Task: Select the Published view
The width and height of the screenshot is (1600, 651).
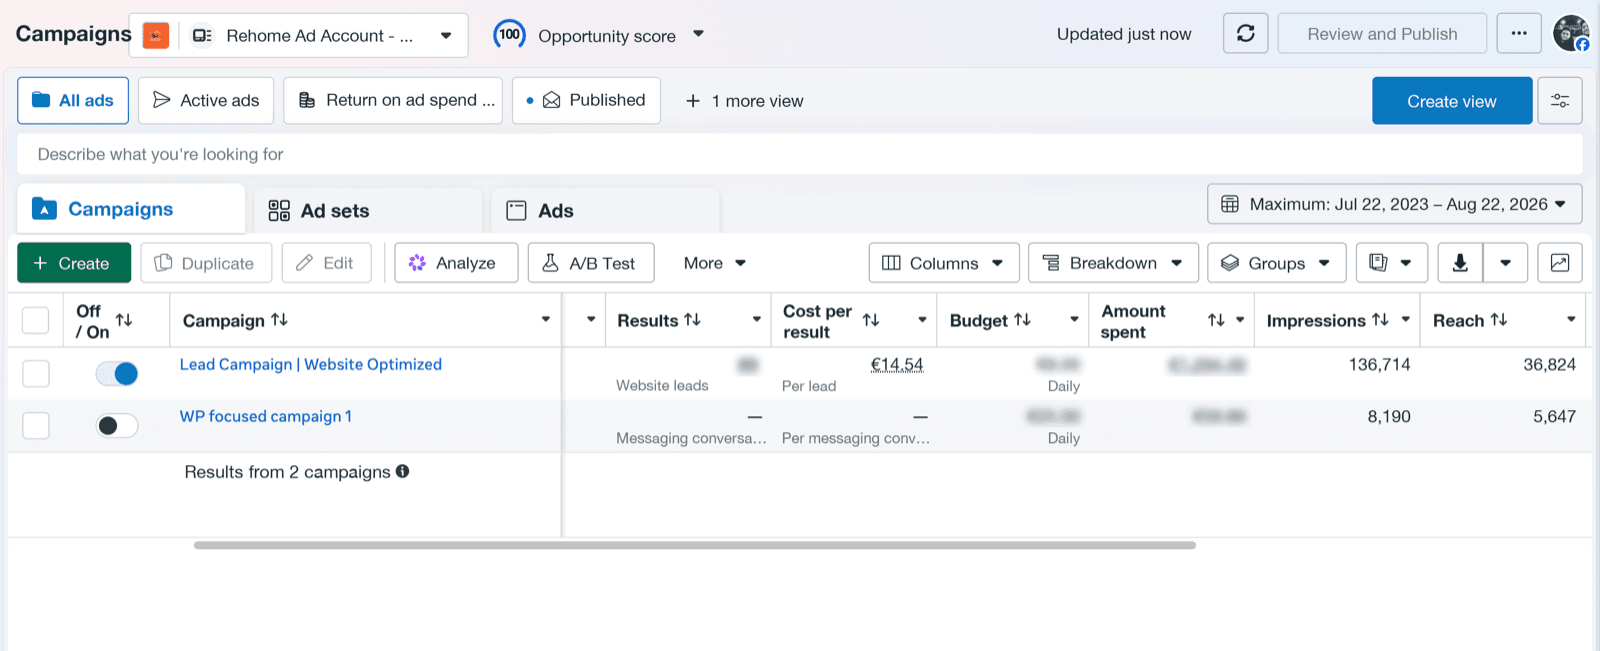Action: [586, 100]
